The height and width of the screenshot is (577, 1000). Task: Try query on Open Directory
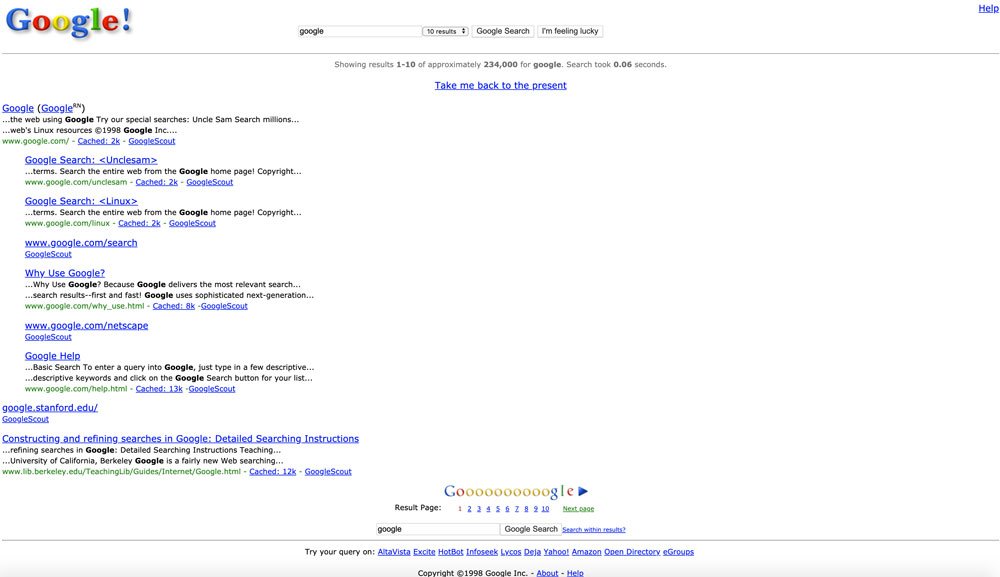click(632, 552)
